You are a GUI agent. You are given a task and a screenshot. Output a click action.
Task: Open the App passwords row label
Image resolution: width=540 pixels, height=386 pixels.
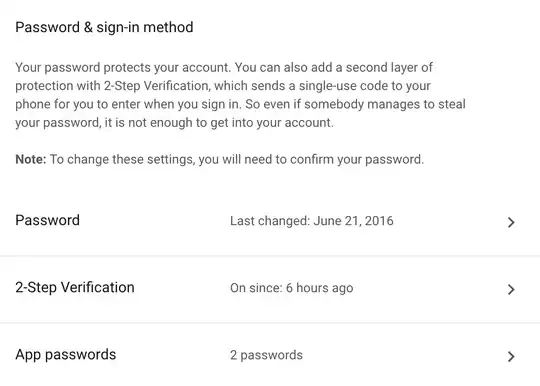point(66,355)
